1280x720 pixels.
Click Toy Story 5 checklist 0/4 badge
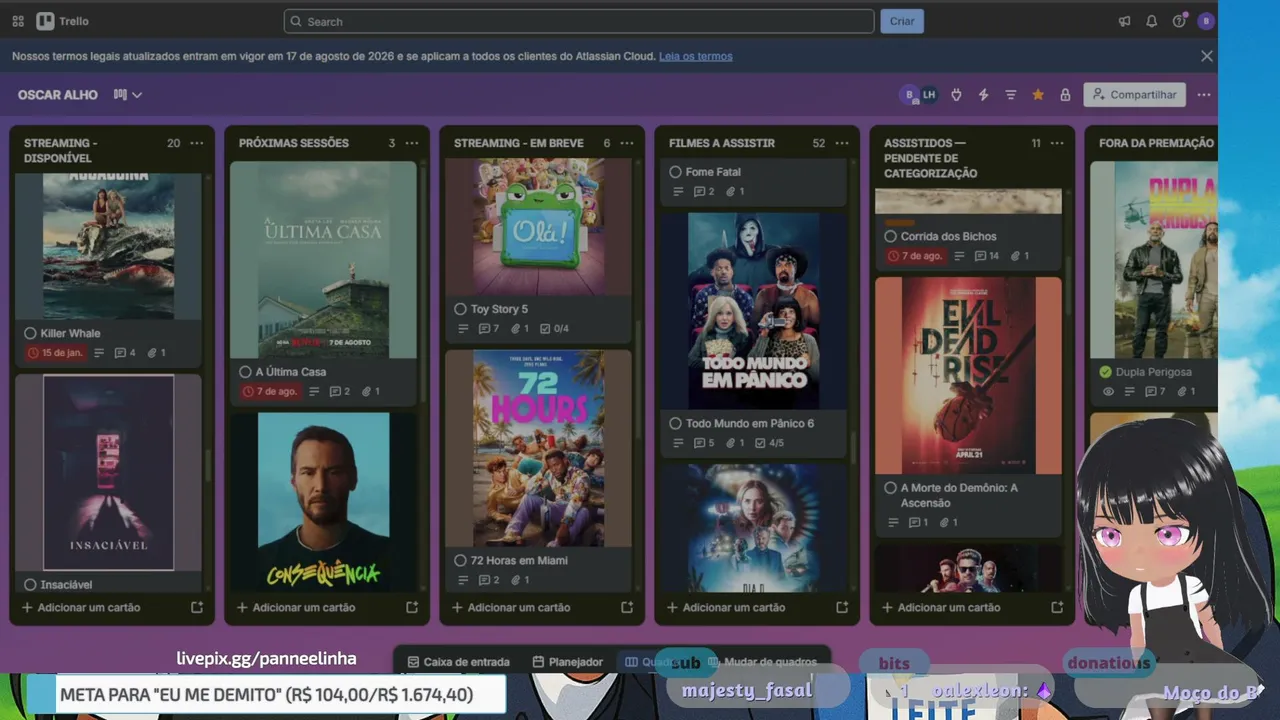coord(554,328)
